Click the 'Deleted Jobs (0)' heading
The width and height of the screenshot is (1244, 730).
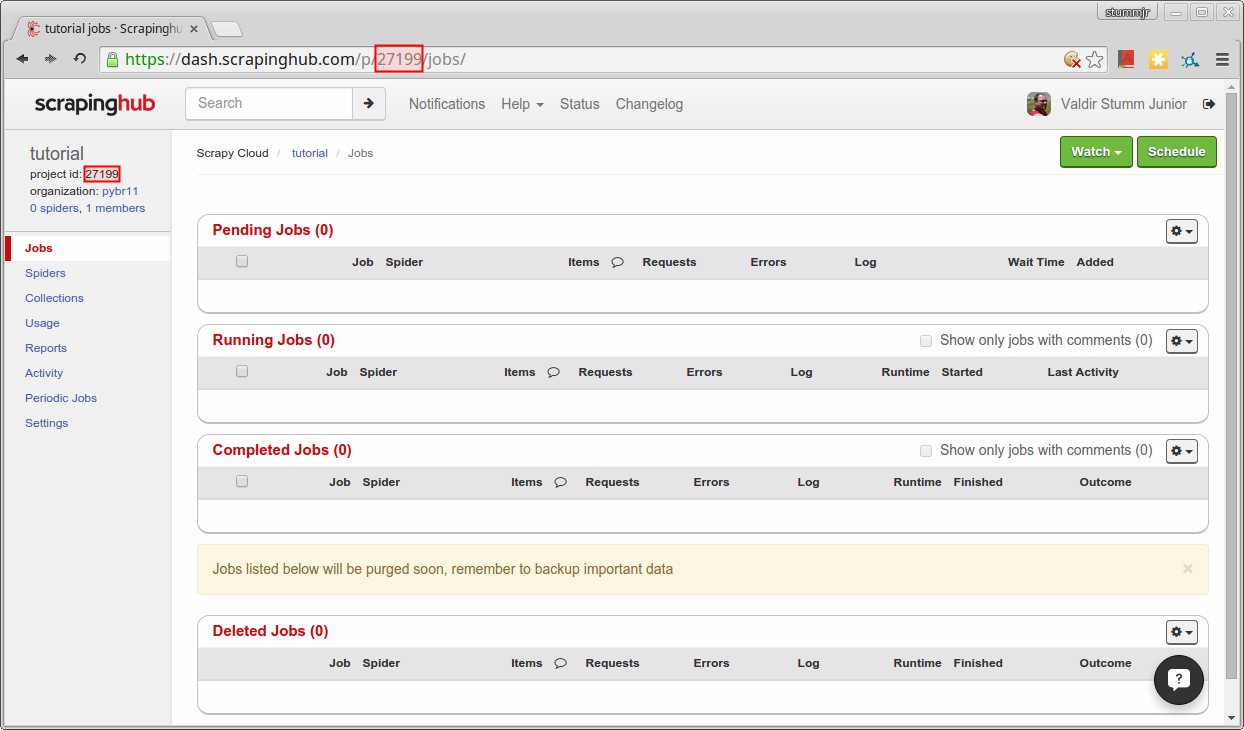[x=270, y=631]
